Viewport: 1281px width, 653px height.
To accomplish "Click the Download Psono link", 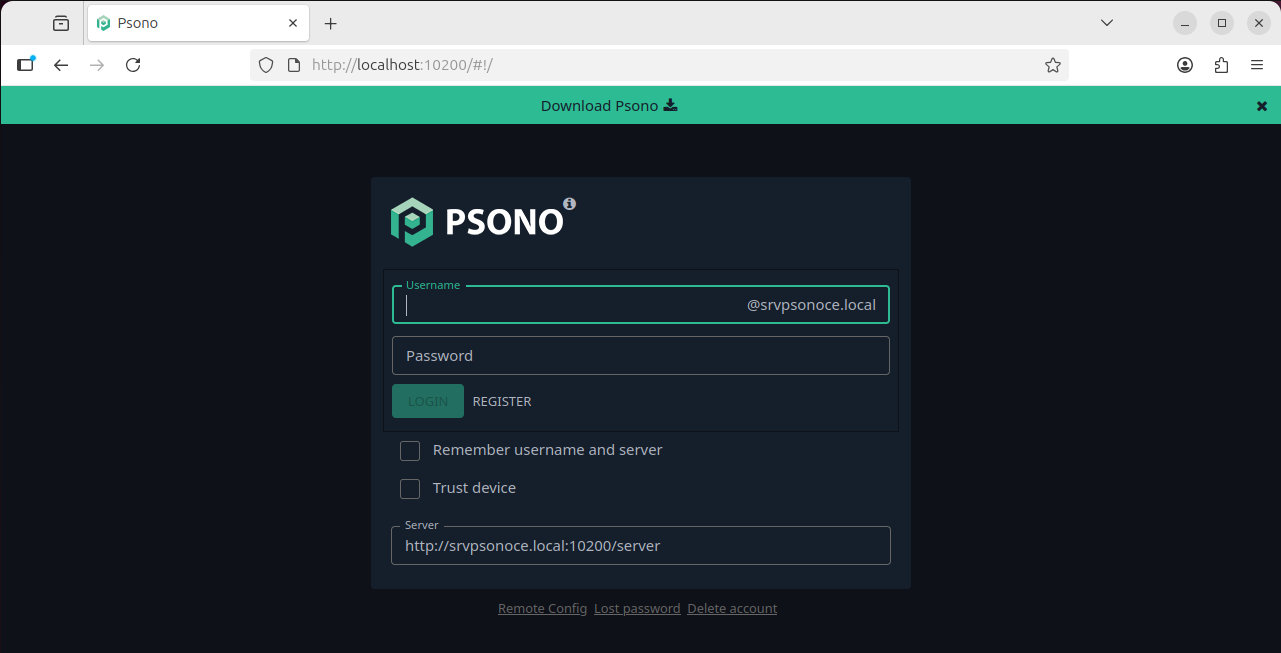I will pyautogui.click(x=608, y=106).
